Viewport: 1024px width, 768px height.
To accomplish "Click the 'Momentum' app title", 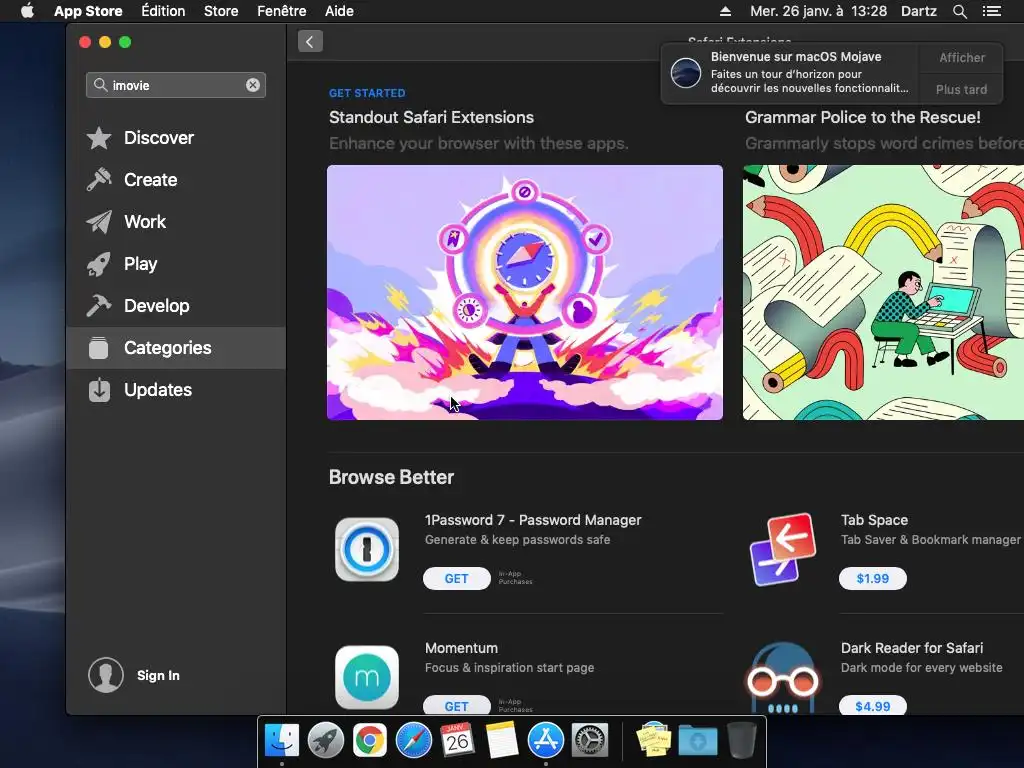I will click(x=461, y=648).
